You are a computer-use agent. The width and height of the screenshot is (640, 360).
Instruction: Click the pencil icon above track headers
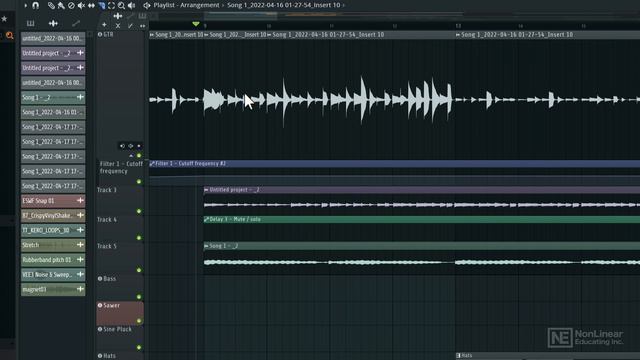tap(130, 26)
